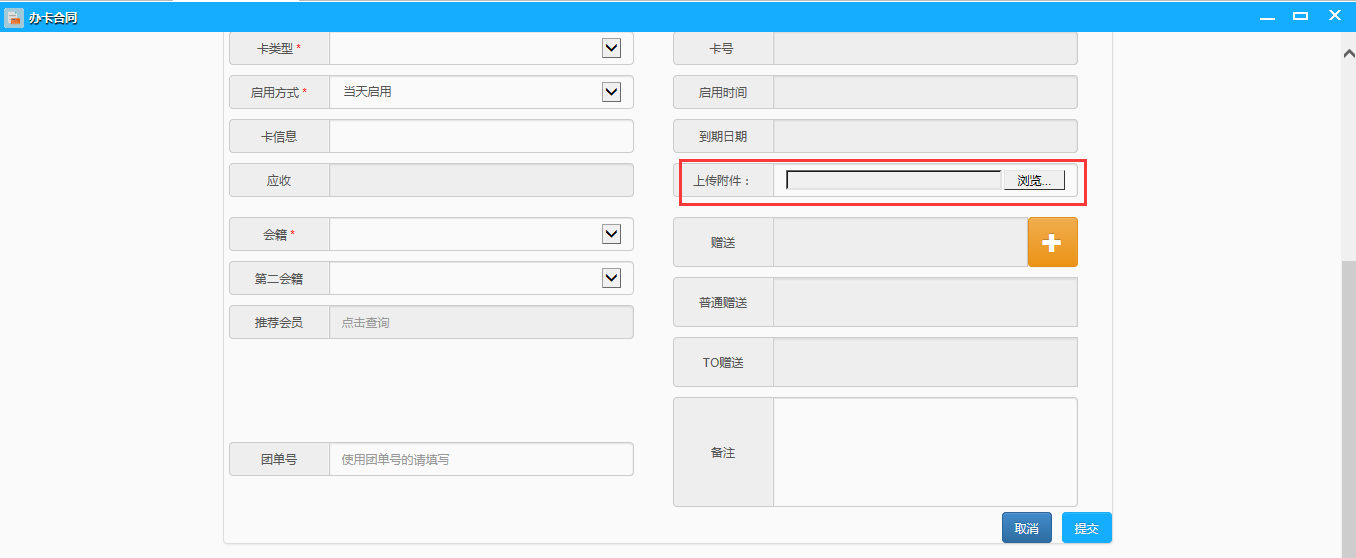The width and height of the screenshot is (1356, 558).
Task: Click the 普通赠送 field
Action: [x=925, y=302]
